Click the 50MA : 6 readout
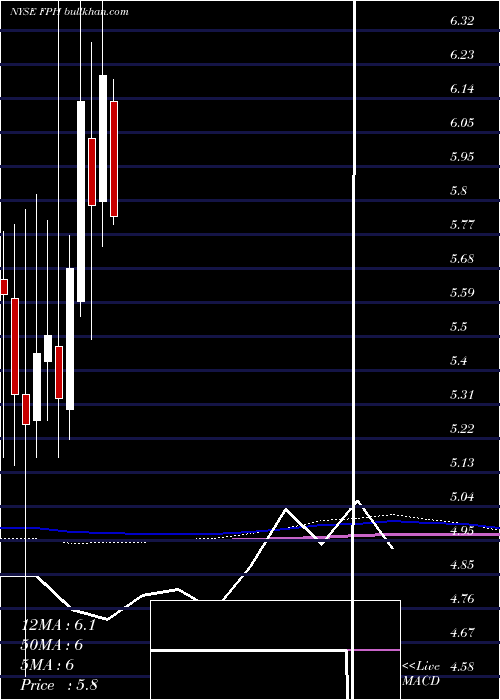The height and width of the screenshot is (700, 500). (x=52, y=645)
